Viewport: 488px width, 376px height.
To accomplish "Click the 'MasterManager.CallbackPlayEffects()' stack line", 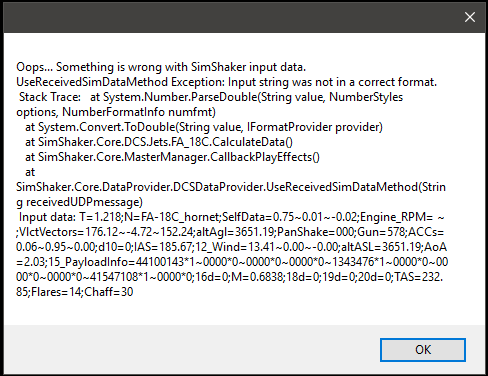I will pos(172,157).
